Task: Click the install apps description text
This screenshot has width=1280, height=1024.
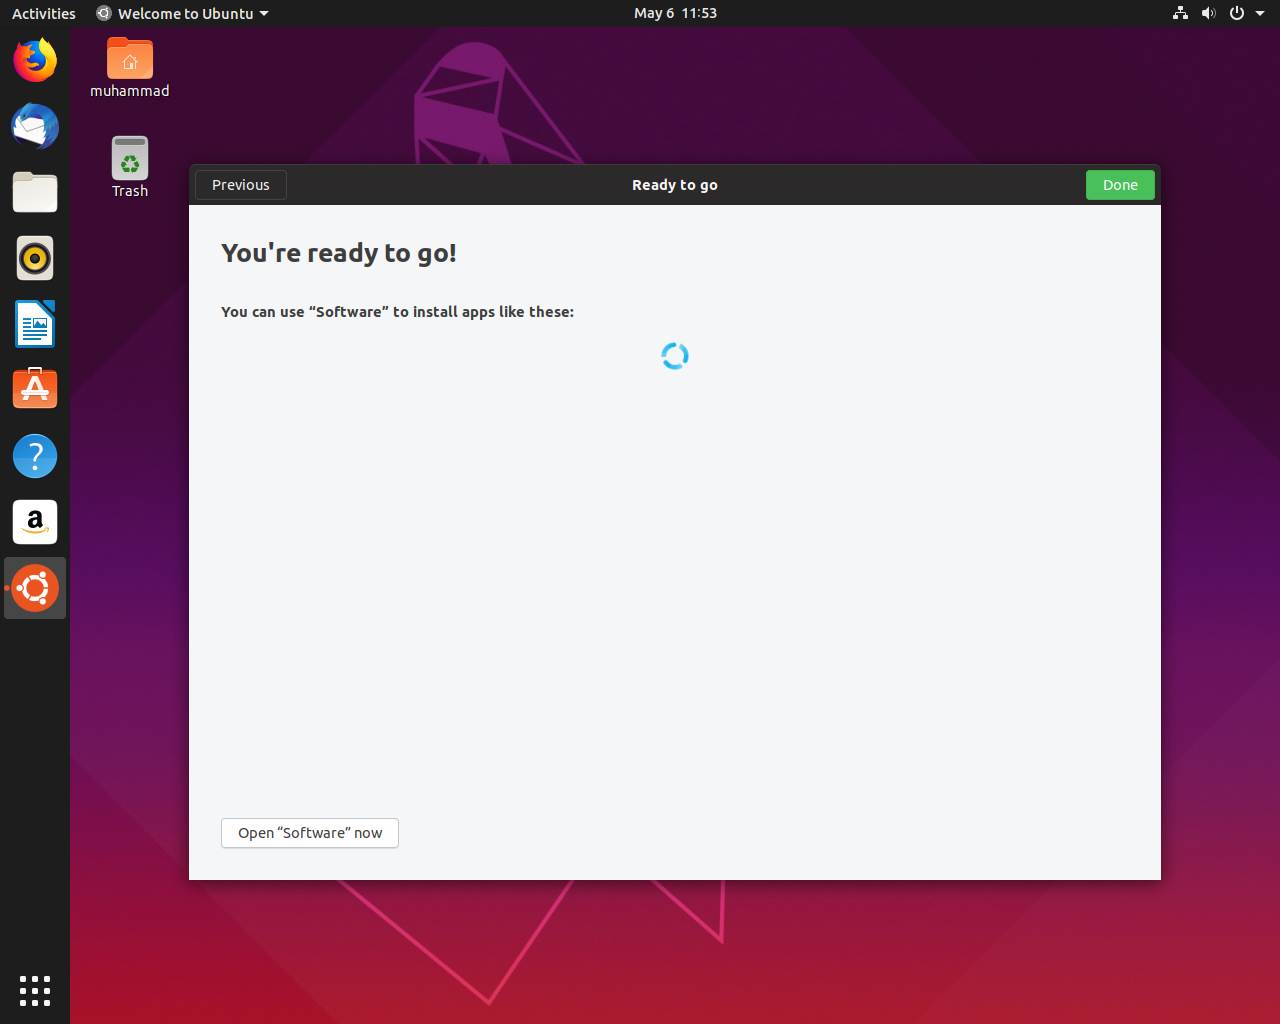Action: pos(397,312)
